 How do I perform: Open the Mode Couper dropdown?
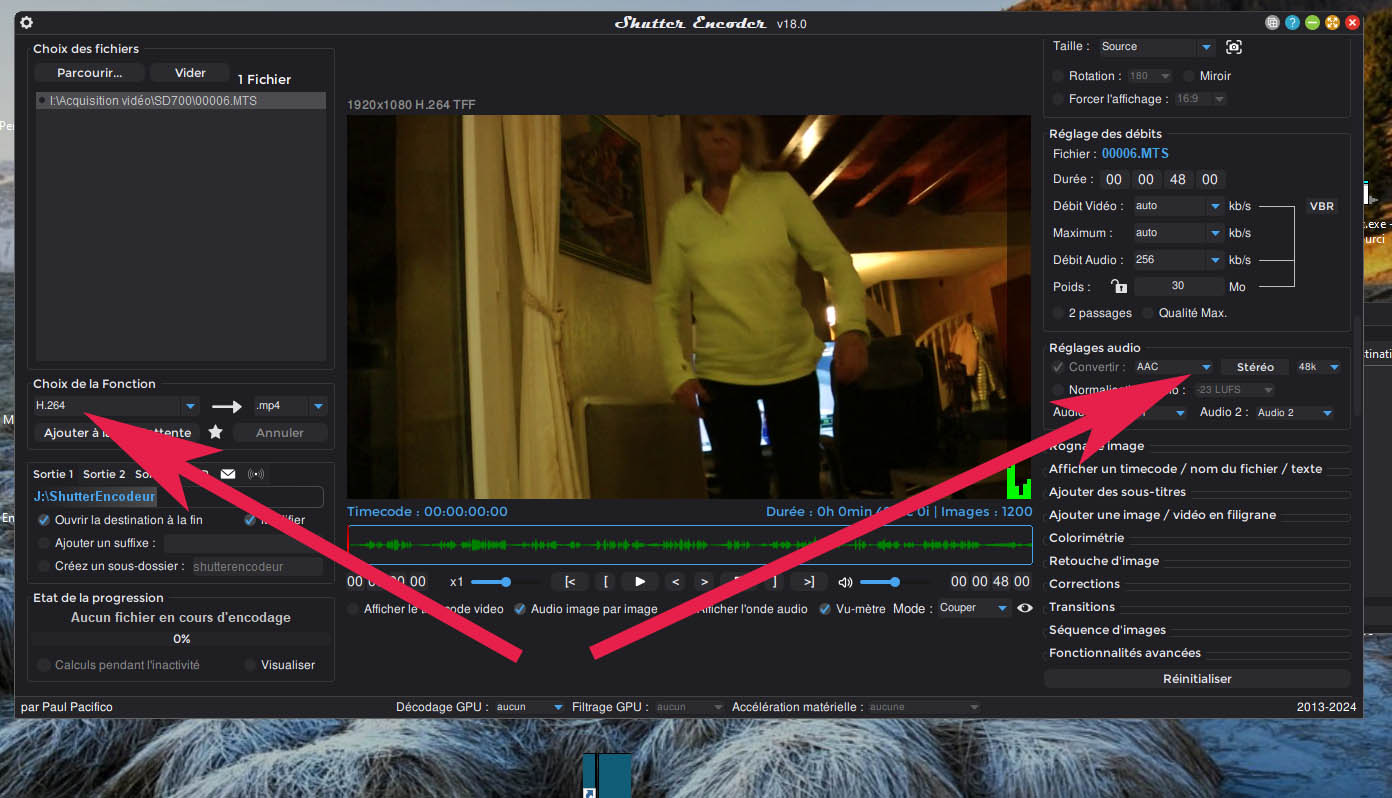point(973,608)
